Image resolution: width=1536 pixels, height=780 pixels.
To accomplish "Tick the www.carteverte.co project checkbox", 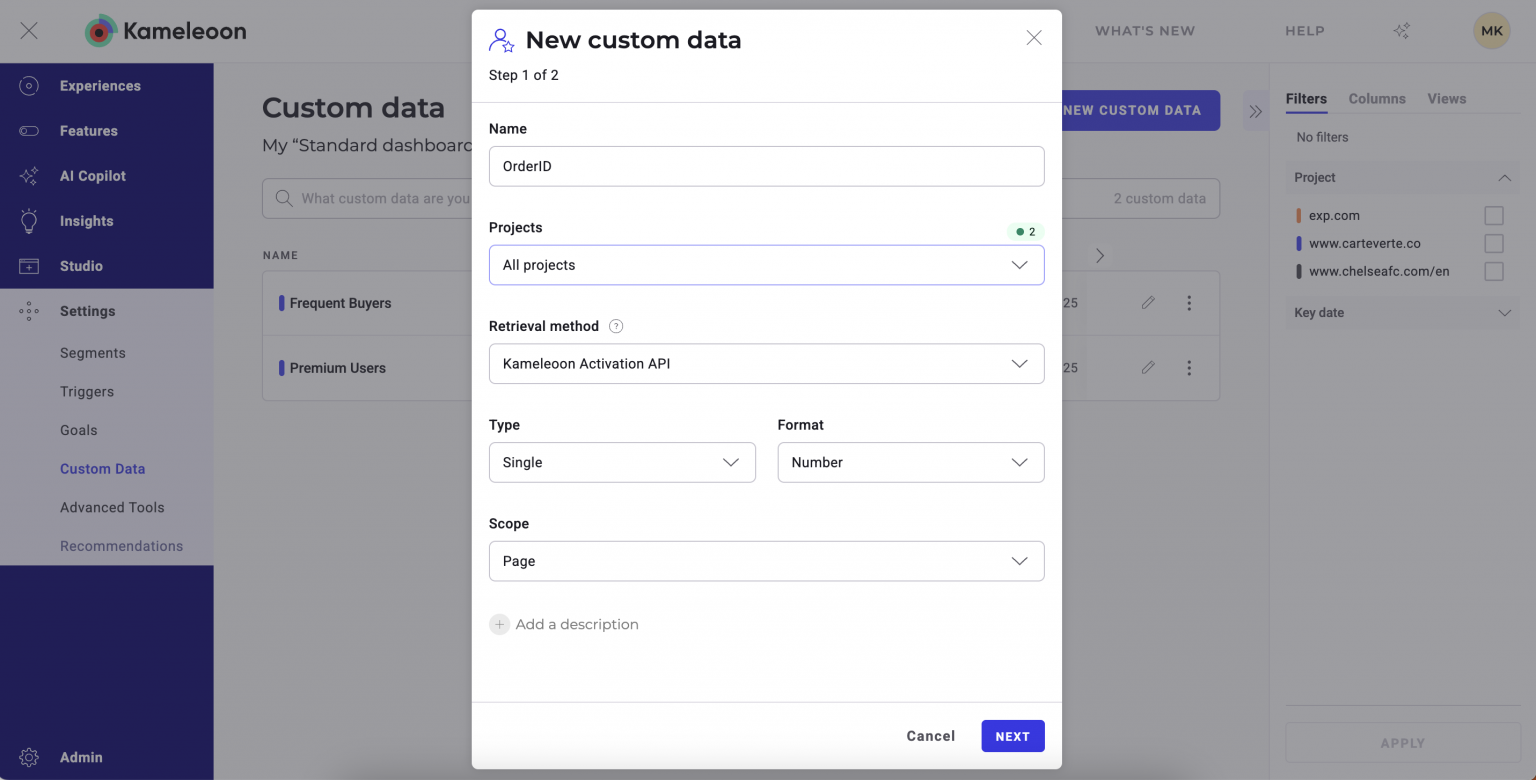I will pos(1493,243).
